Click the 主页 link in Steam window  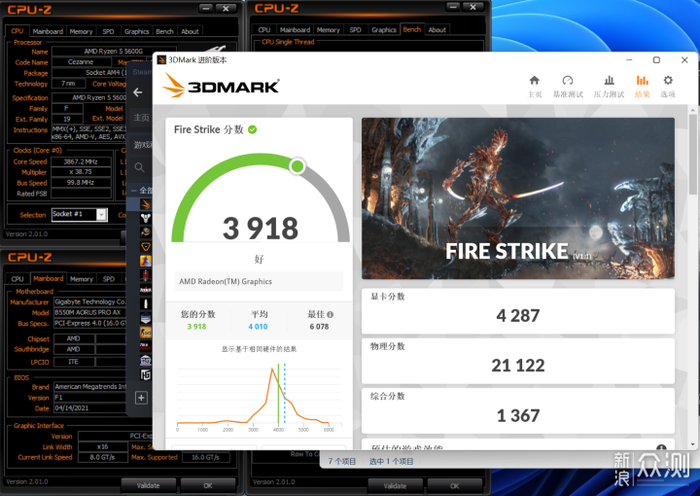tap(142, 118)
